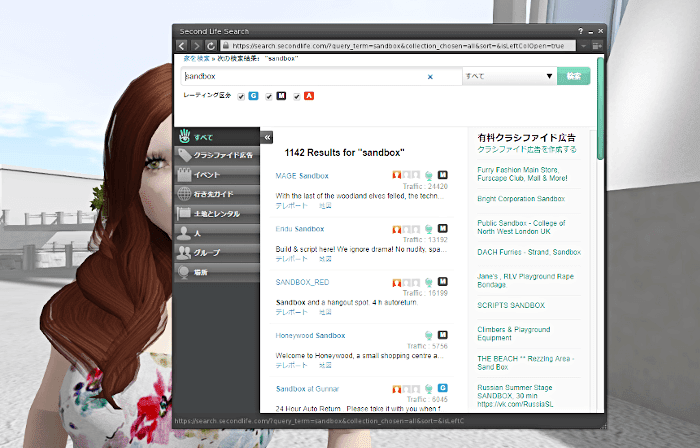The height and width of the screenshot is (448, 700).
Task: Click the green 検索 search button
Action: click(x=574, y=76)
